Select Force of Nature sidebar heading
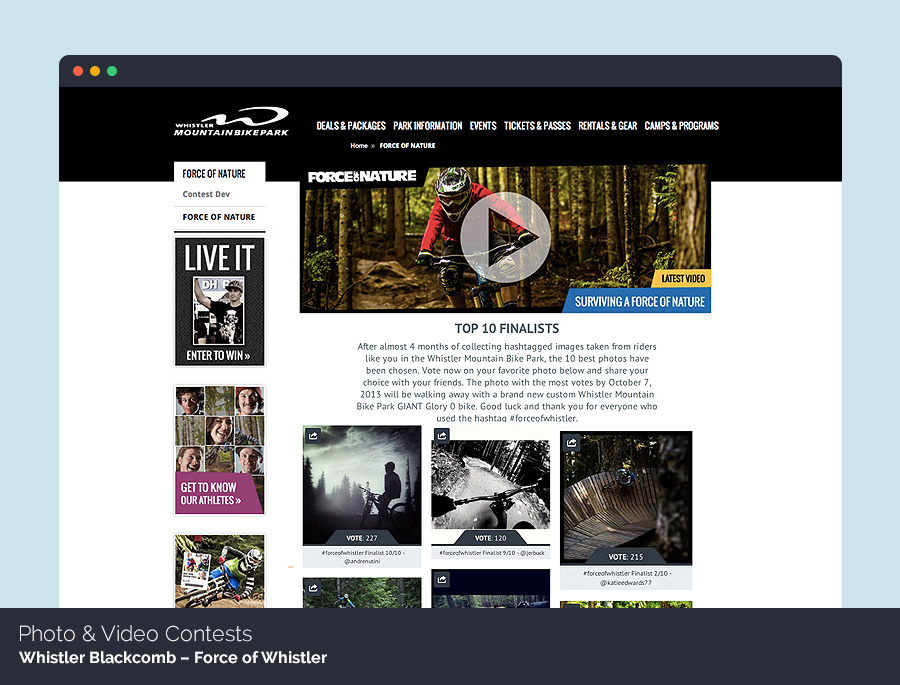The width and height of the screenshot is (900, 685). (x=214, y=173)
